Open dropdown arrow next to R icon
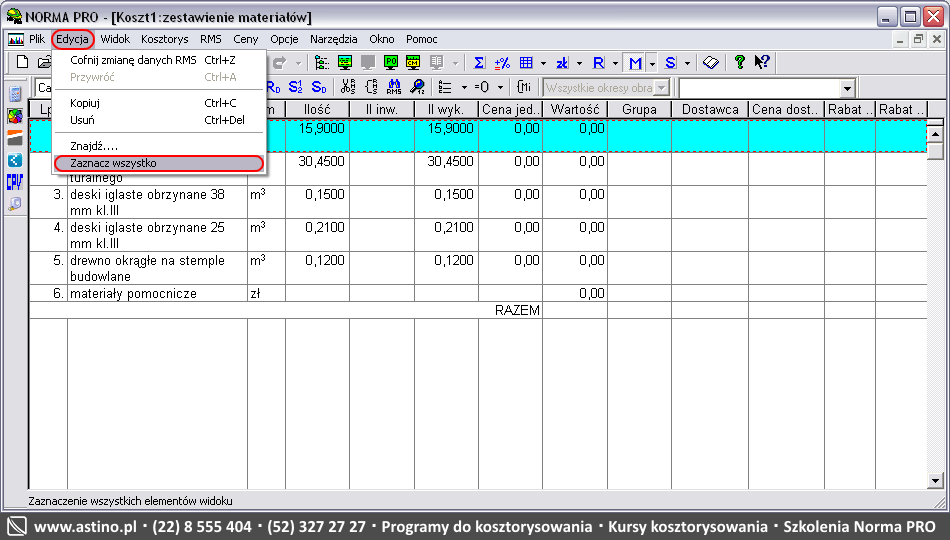950x540 pixels. [x=615, y=63]
